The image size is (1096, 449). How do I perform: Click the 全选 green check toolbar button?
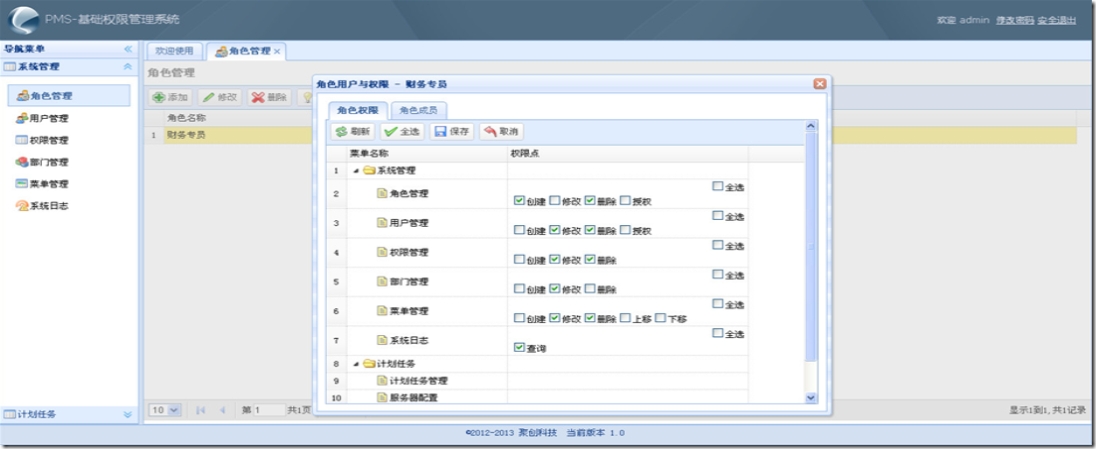click(401, 131)
